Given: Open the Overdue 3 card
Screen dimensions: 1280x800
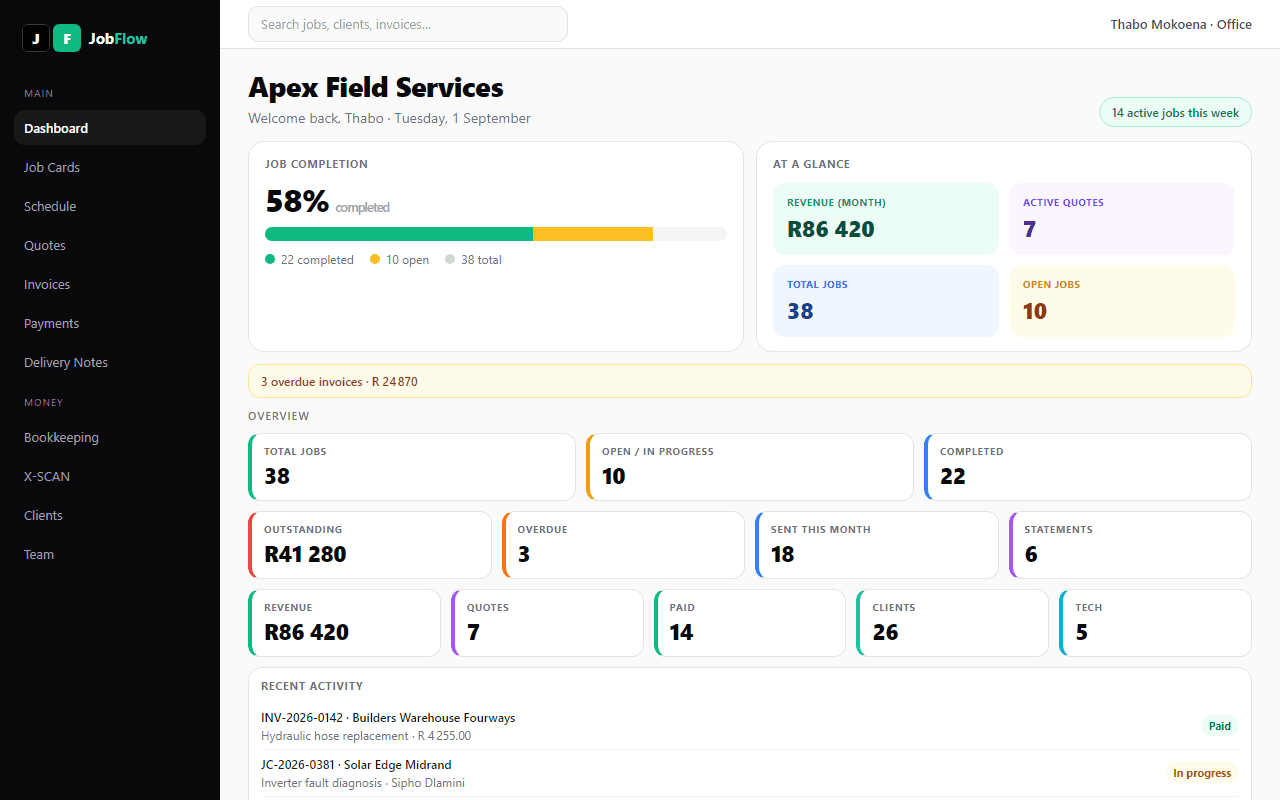Looking at the screenshot, I should [623, 545].
